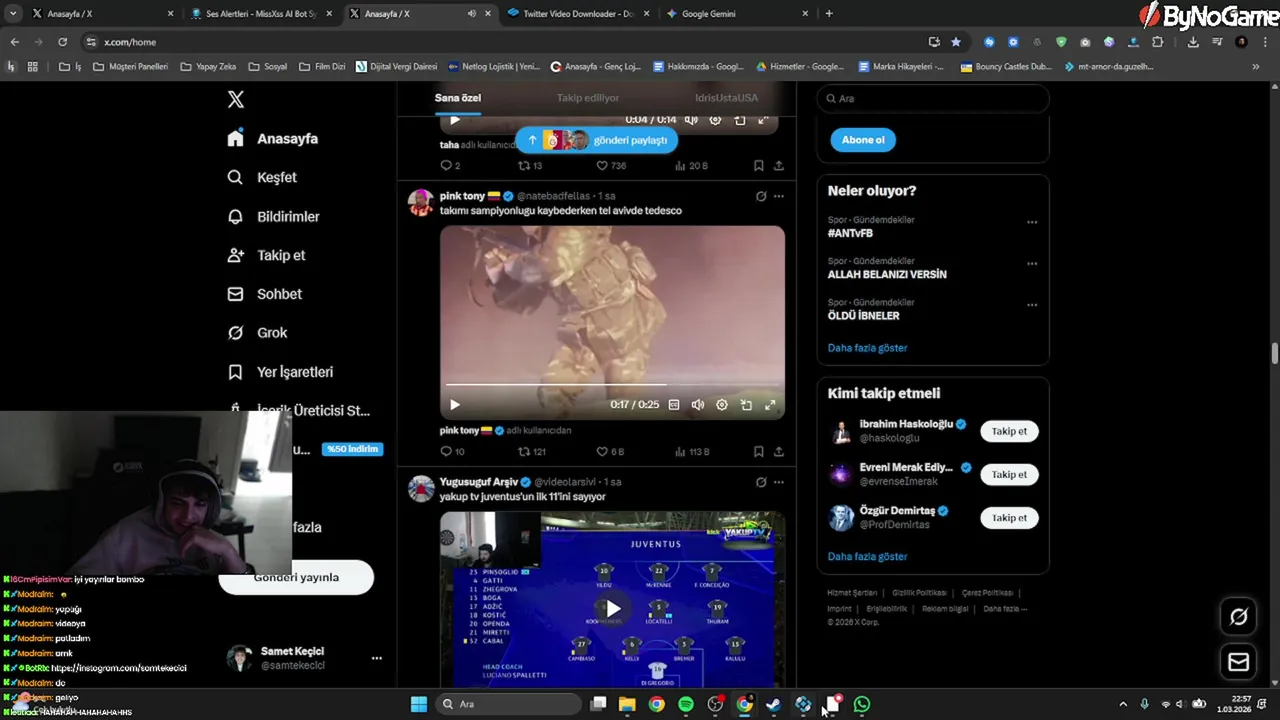The height and width of the screenshot is (720, 1280).
Task: Switch to Twitter Video Downloader browser tab
Action: [579, 14]
